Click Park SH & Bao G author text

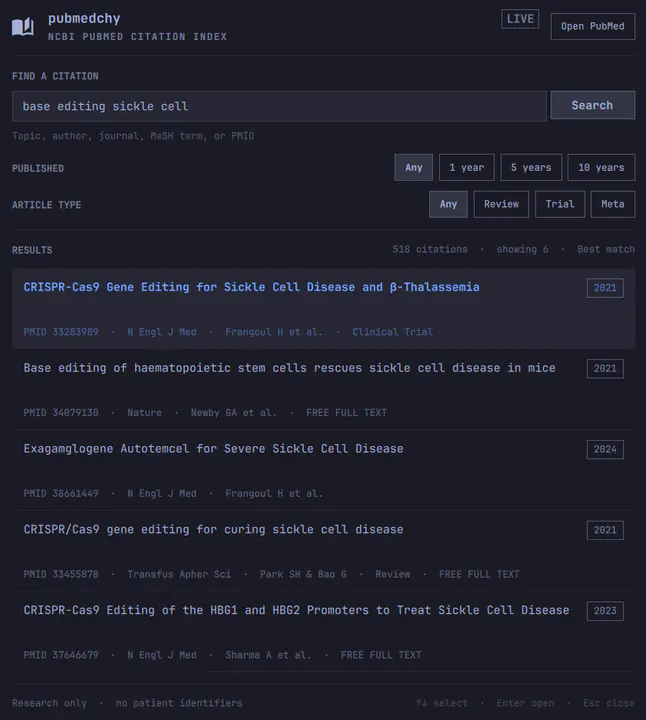[x=303, y=574]
